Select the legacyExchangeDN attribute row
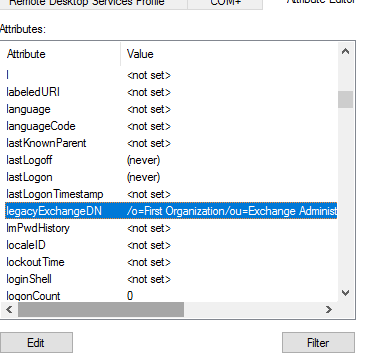The image size is (366, 362). pos(171,211)
